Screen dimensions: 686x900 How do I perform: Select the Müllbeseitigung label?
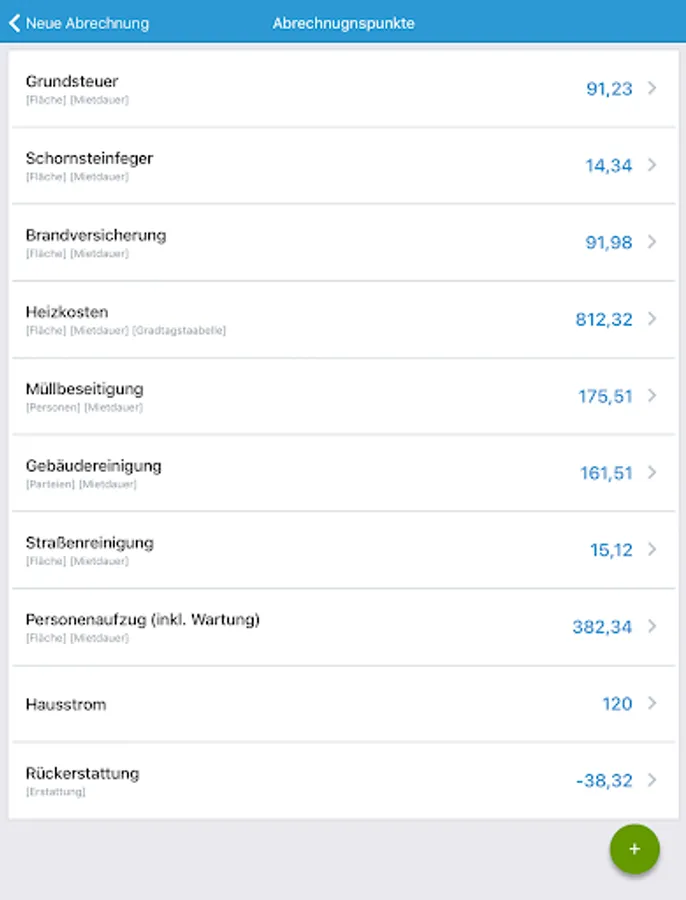tap(84, 389)
